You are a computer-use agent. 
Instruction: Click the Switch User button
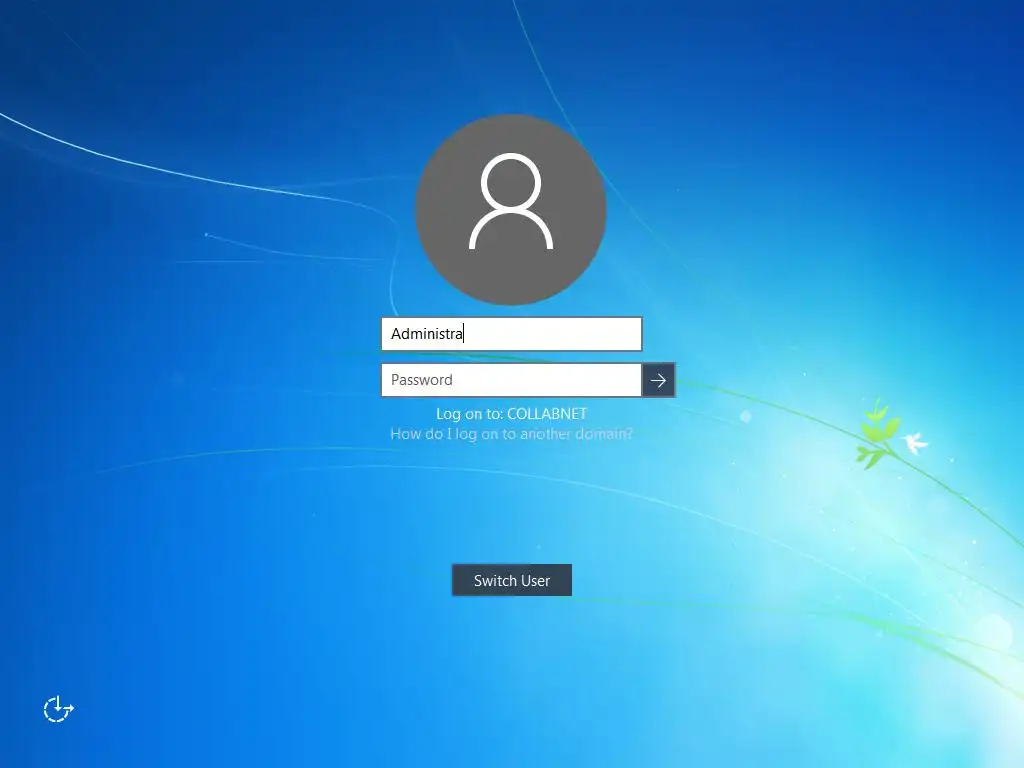(512, 580)
